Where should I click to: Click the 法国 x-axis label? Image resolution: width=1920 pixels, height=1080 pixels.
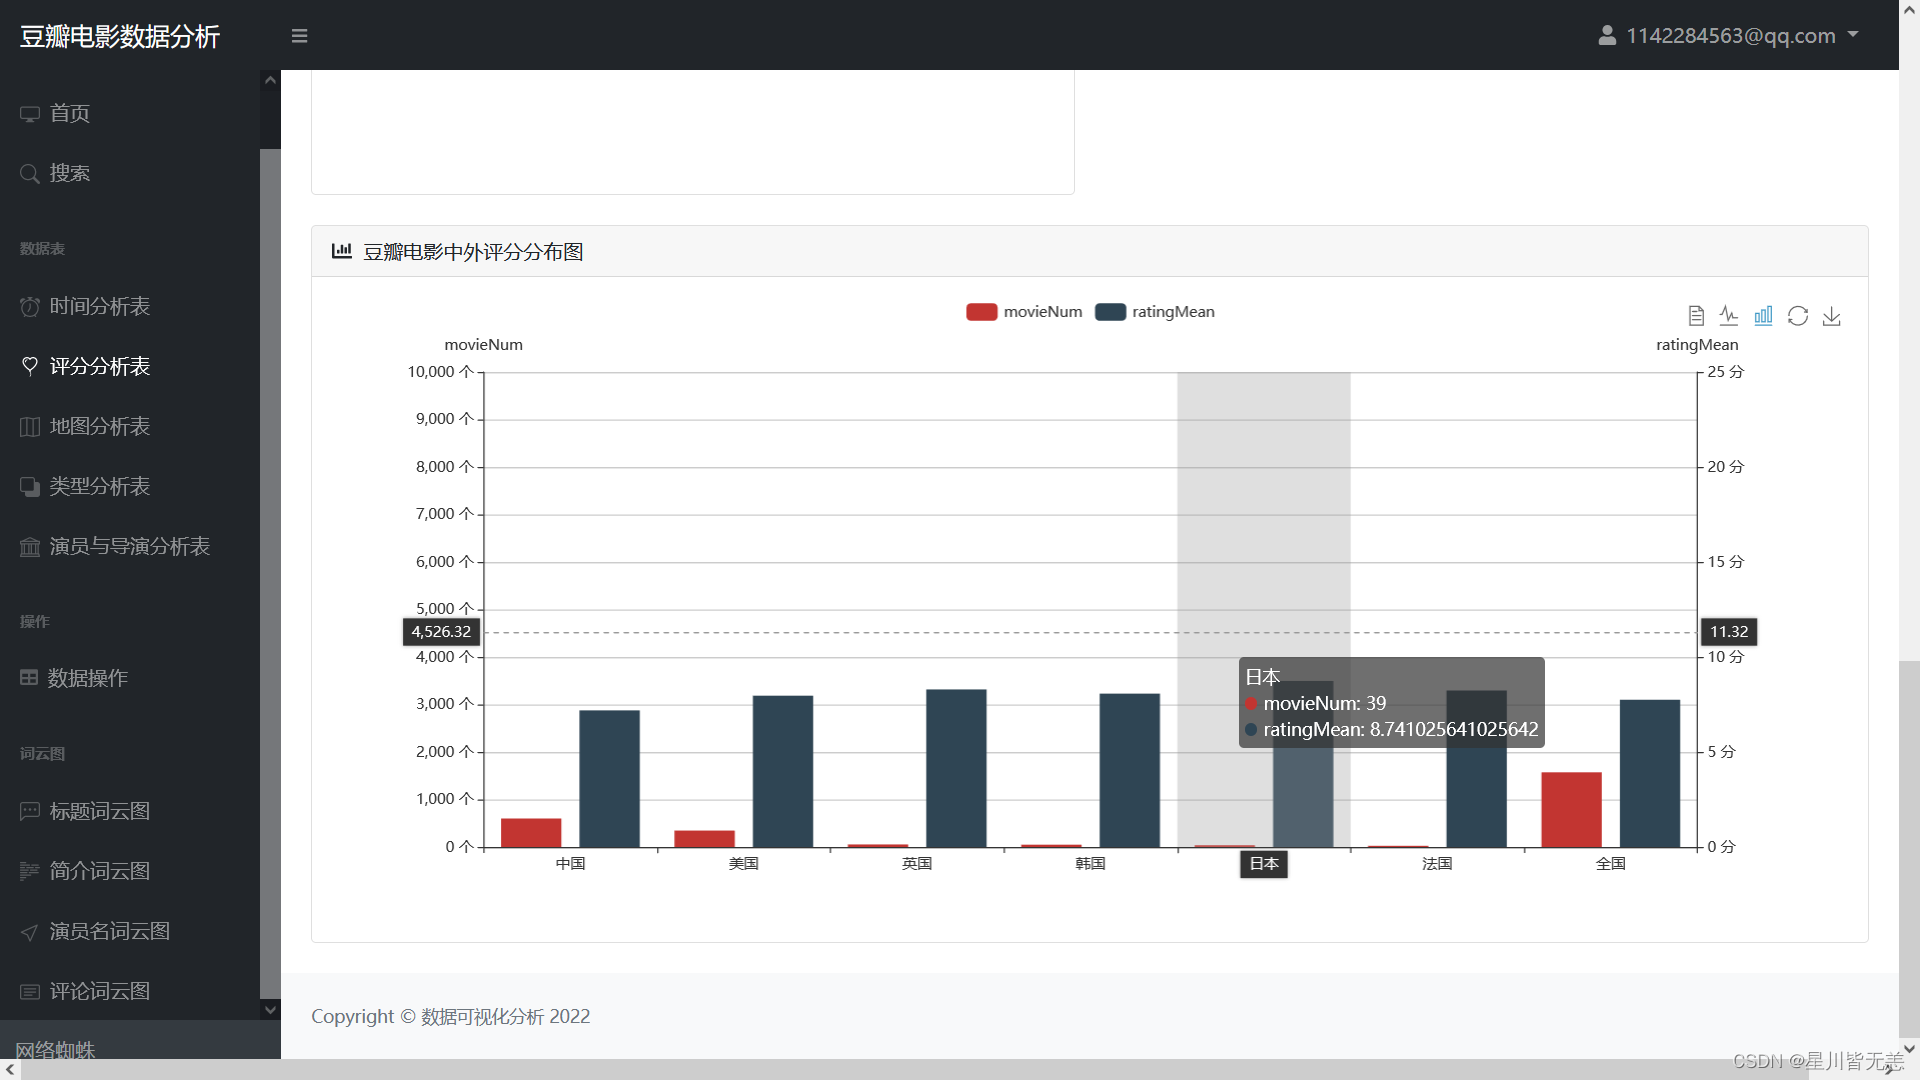click(x=1437, y=864)
